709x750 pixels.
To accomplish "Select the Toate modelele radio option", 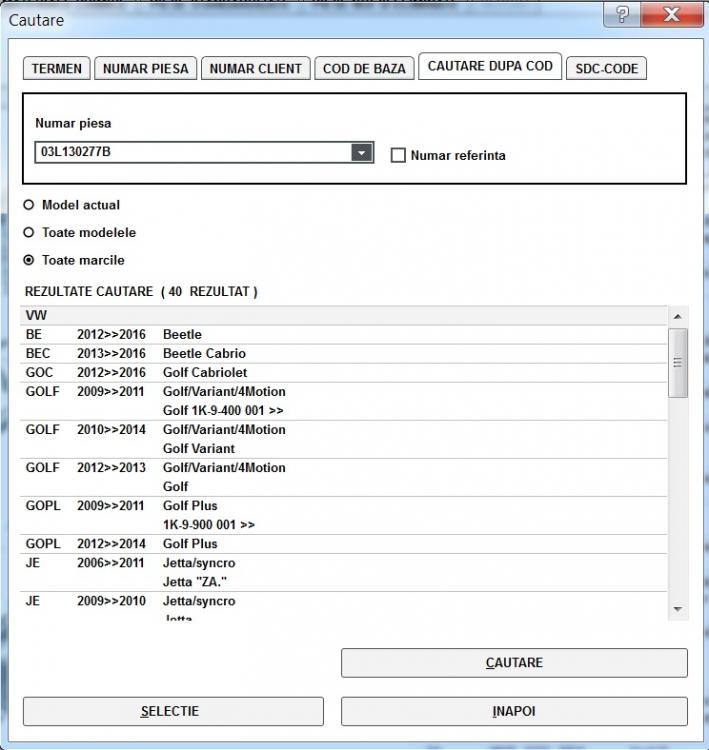I will [x=29, y=233].
